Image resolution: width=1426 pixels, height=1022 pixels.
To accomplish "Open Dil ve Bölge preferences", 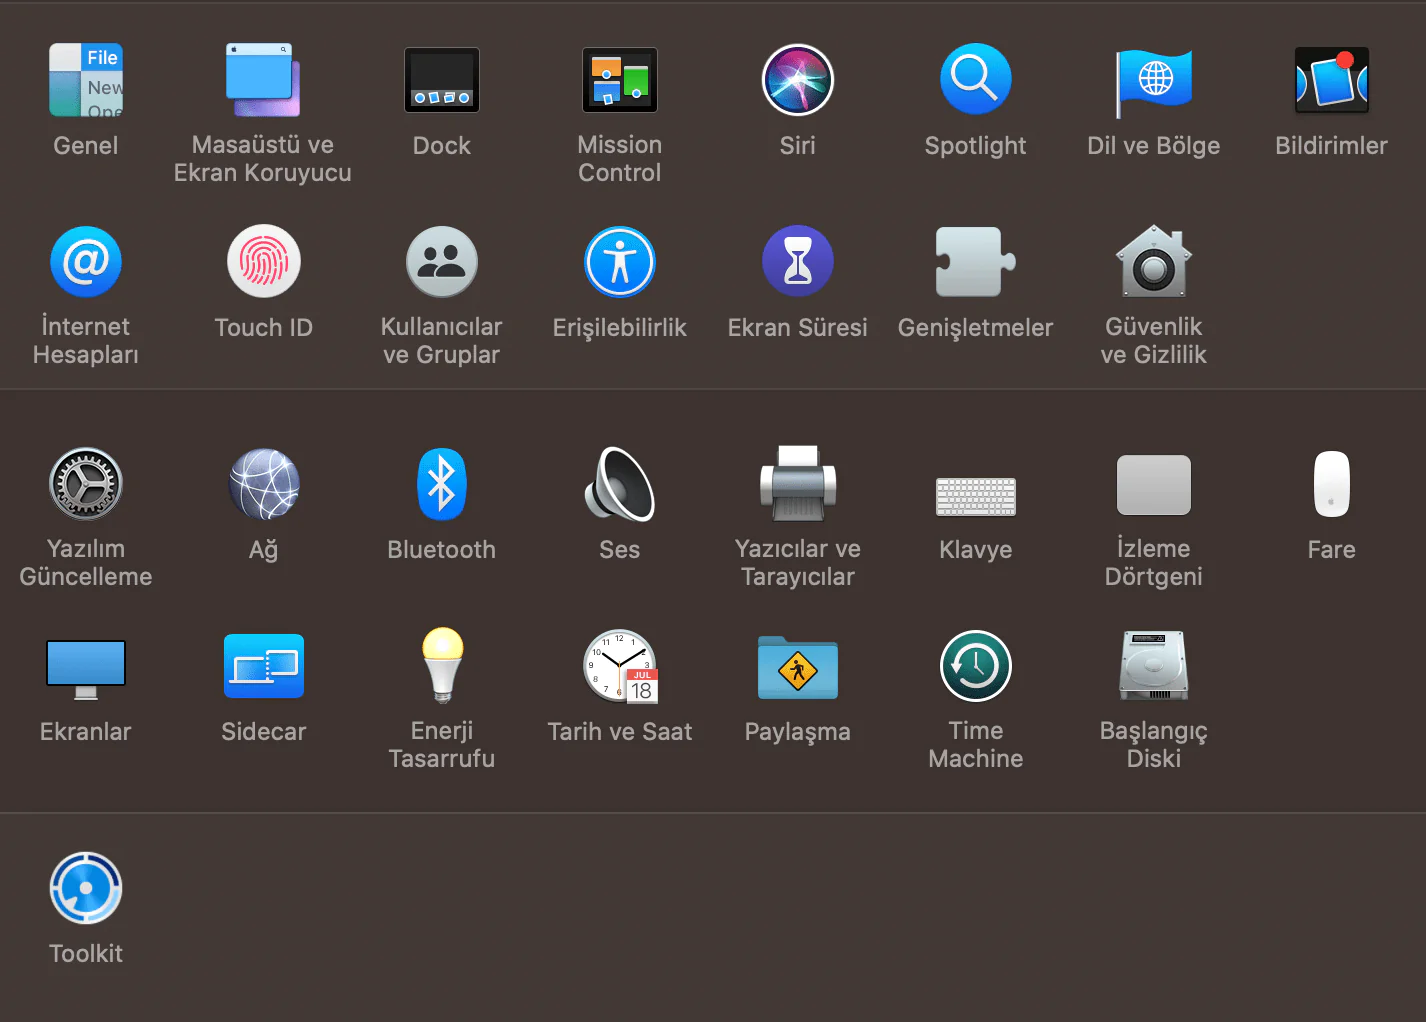I will pos(1153,80).
